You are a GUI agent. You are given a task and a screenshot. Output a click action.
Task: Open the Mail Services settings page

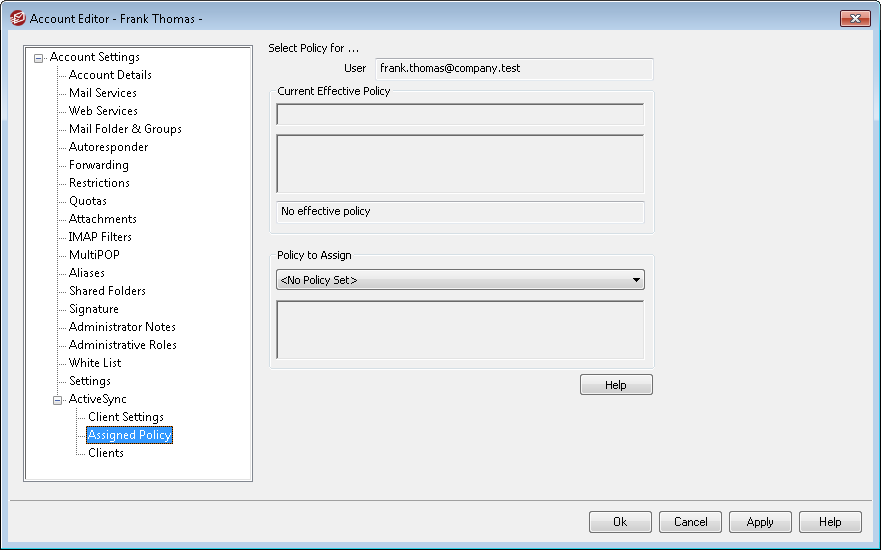(102, 93)
